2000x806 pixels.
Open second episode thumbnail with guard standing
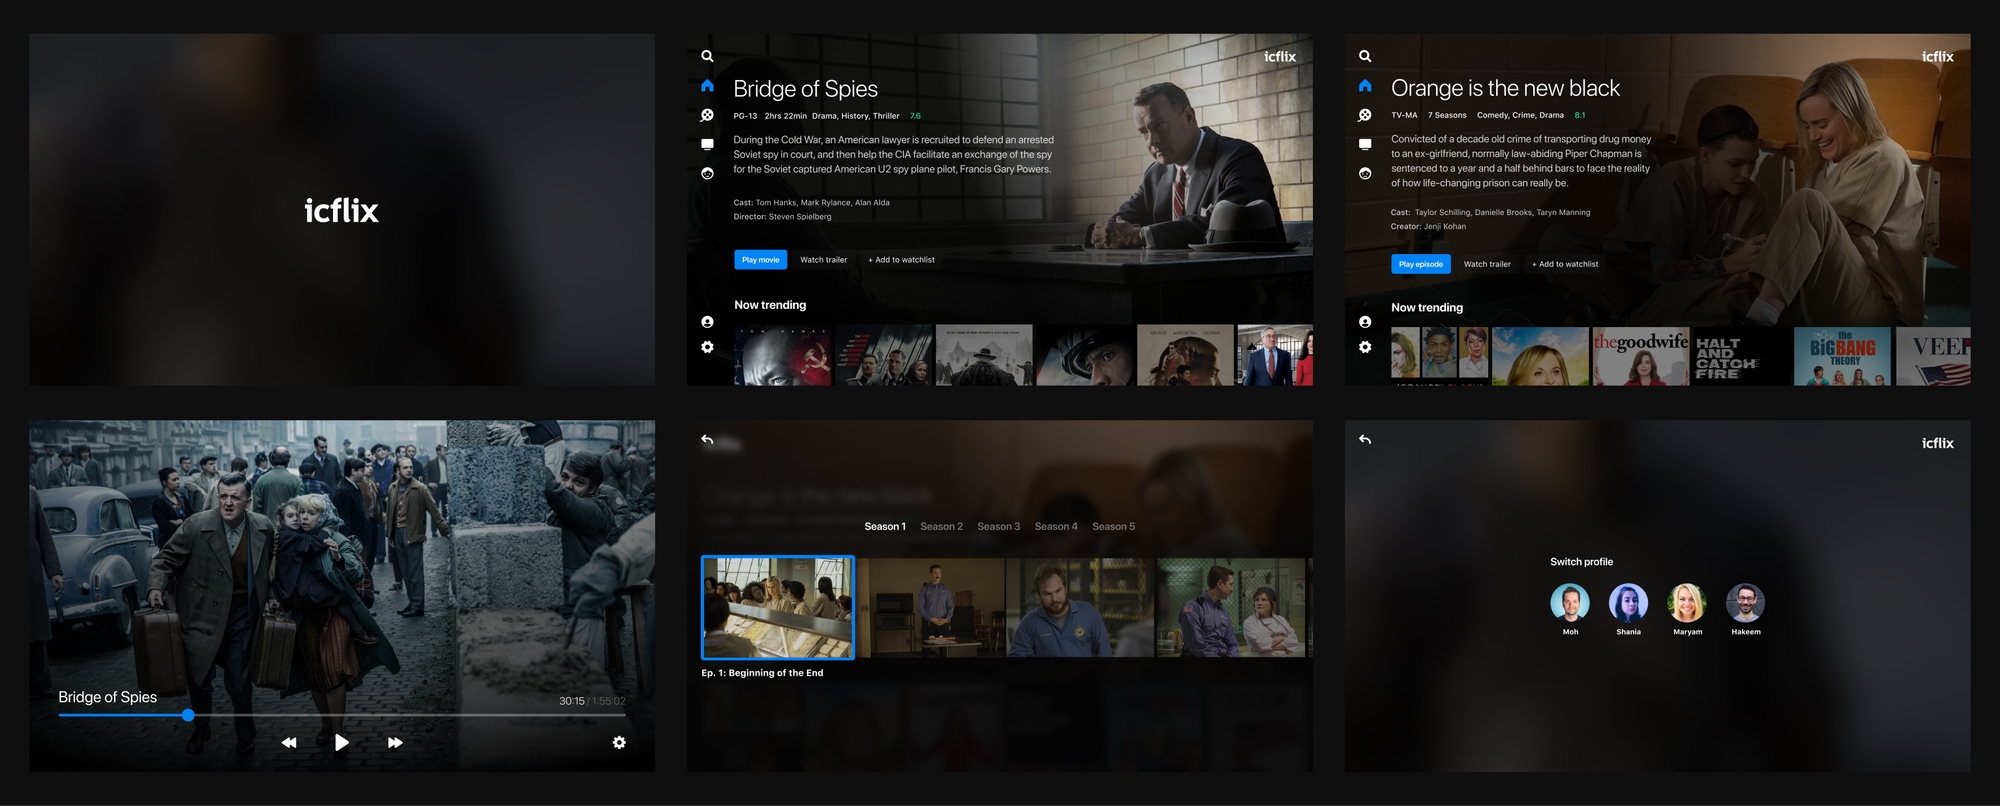931,608
